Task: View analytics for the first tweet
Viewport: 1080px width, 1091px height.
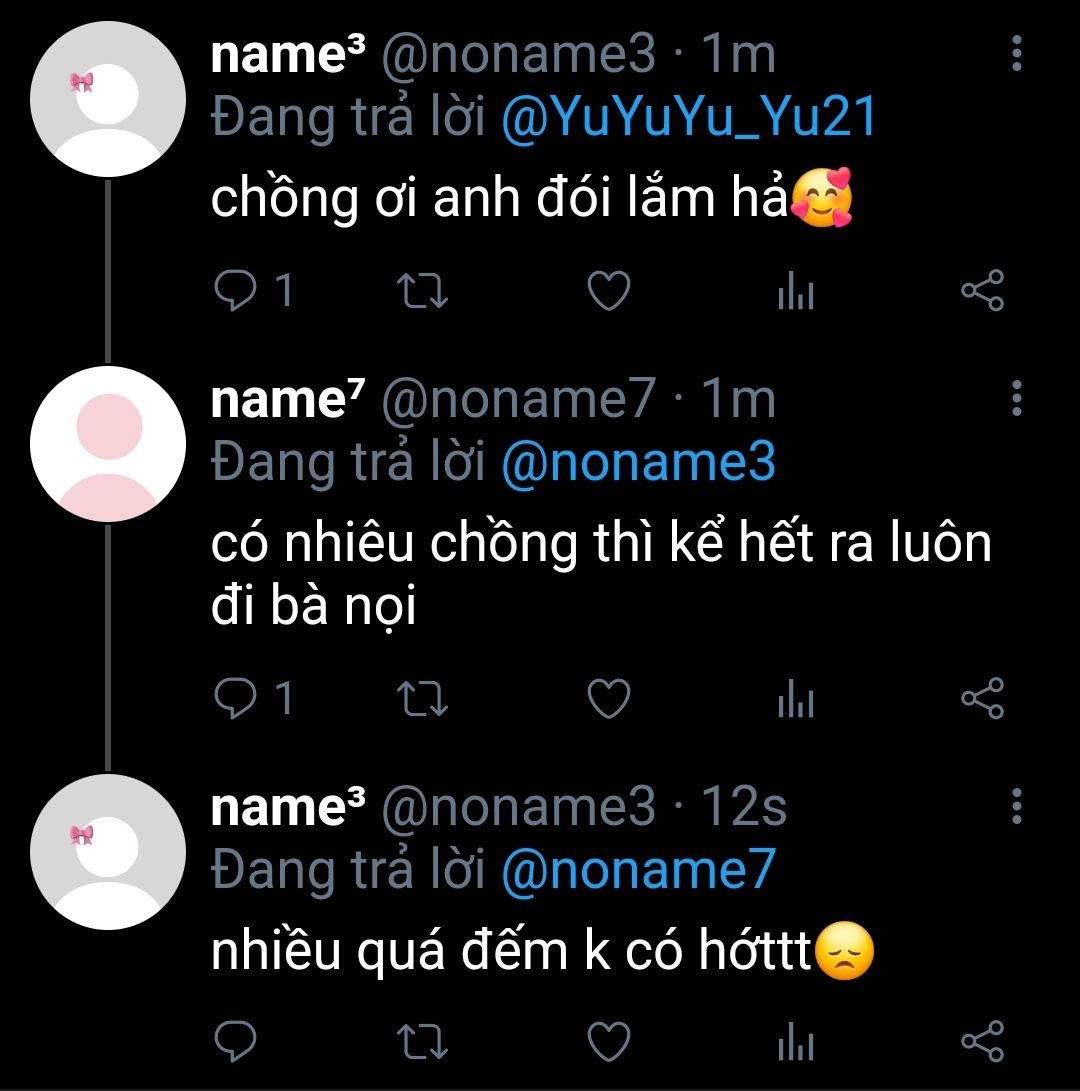Action: pos(795,291)
